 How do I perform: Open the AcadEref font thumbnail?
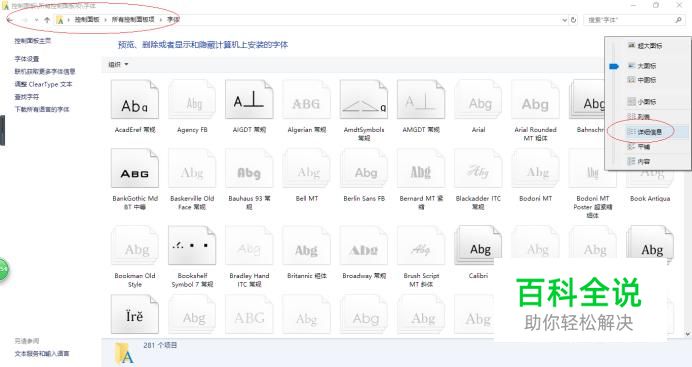(x=135, y=100)
